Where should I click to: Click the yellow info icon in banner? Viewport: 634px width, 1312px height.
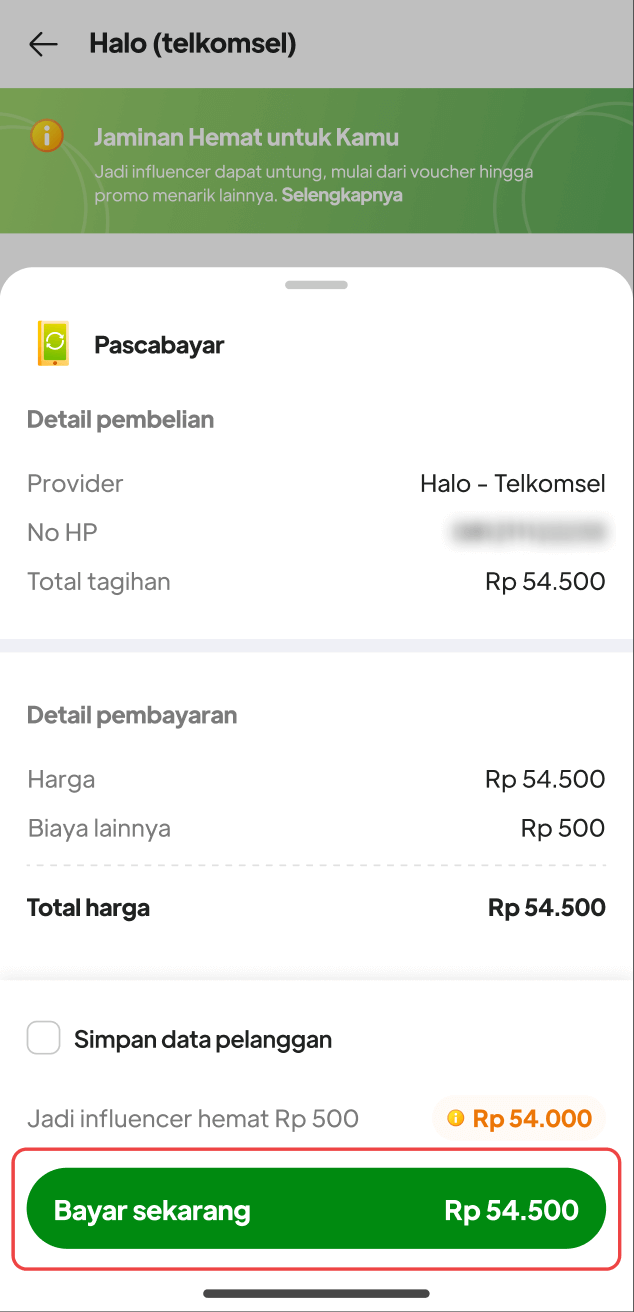(x=47, y=135)
